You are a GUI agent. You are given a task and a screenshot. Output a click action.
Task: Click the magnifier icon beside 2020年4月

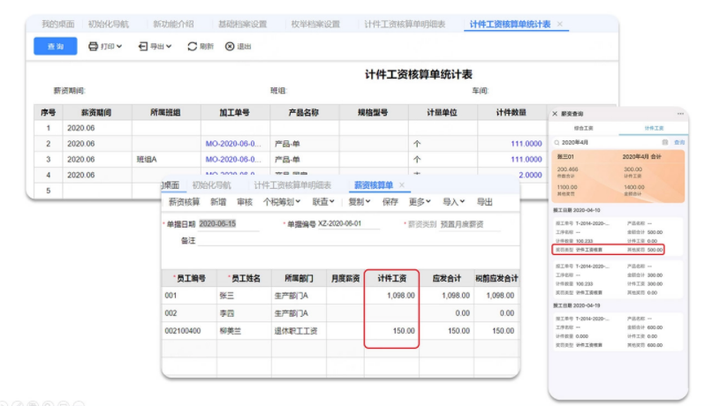click(557, 142)
